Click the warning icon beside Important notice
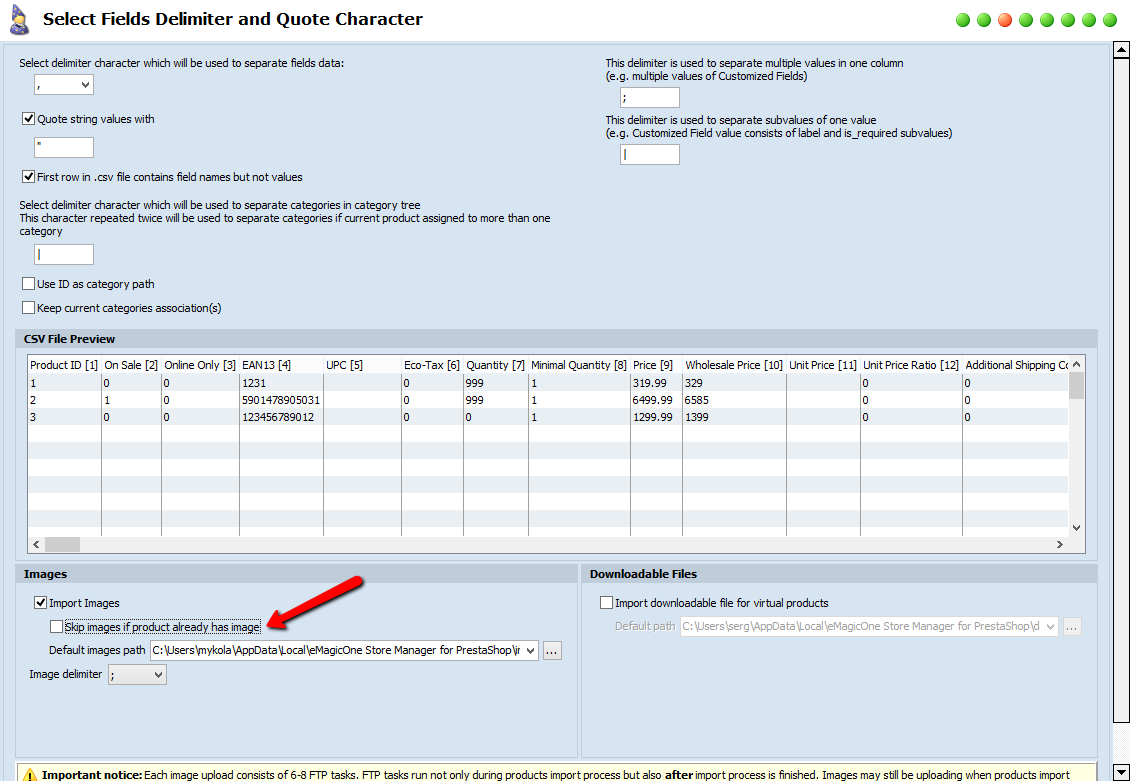The width and height of the screenshot is (1130, 781). tap(30, 775)
